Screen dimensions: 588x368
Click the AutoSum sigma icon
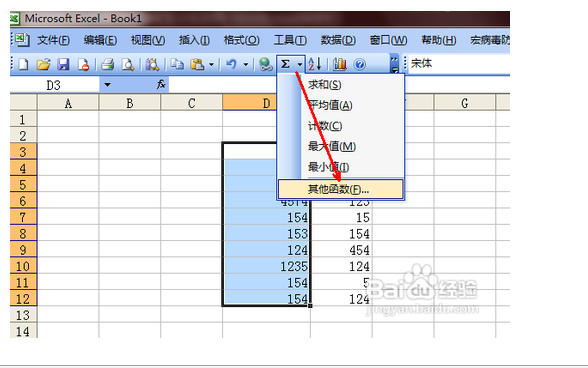click(285, 65)
